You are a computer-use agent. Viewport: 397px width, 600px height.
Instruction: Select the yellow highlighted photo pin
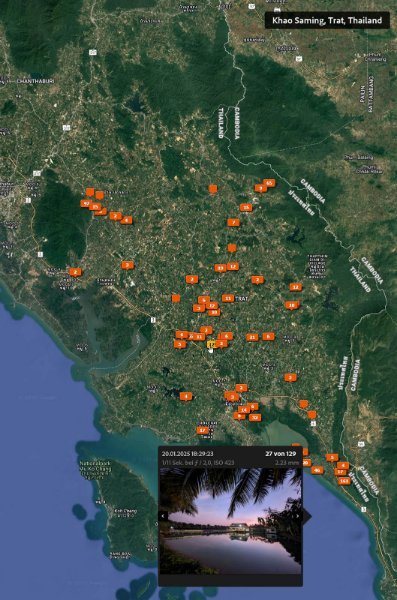[211, 345]
